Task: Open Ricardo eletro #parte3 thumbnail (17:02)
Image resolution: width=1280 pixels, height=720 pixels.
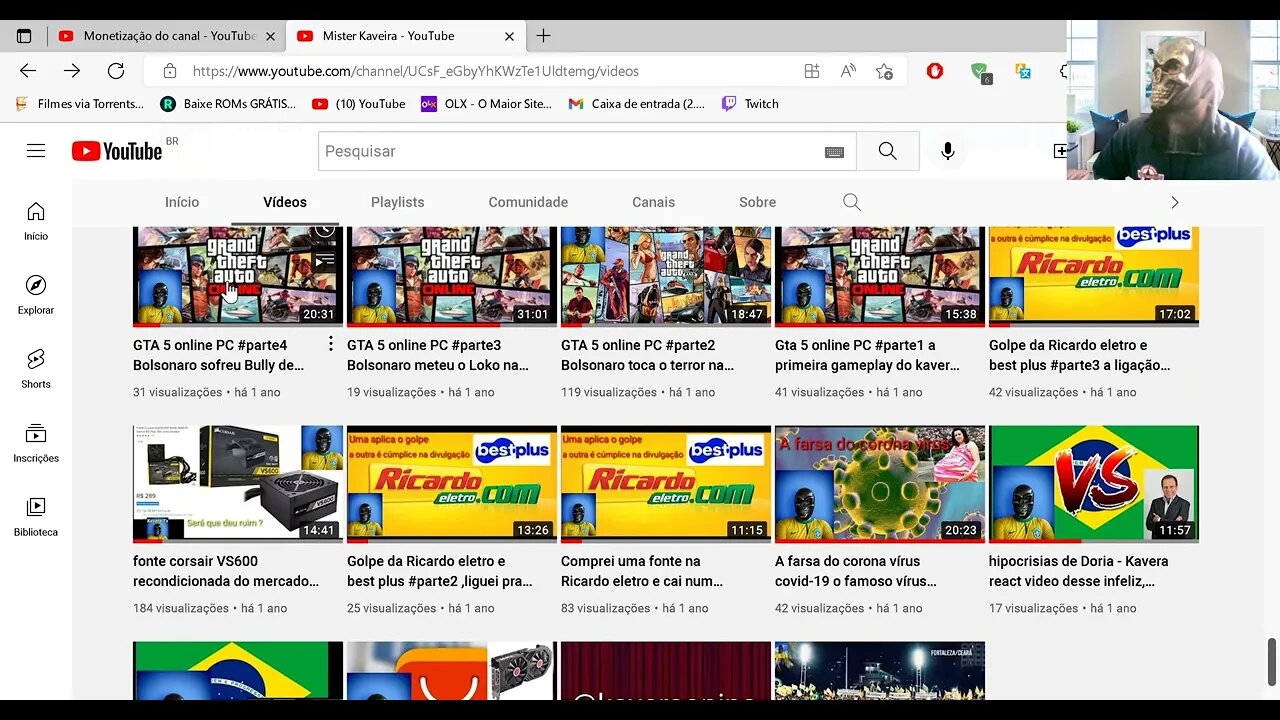Action: (1094, 277)
